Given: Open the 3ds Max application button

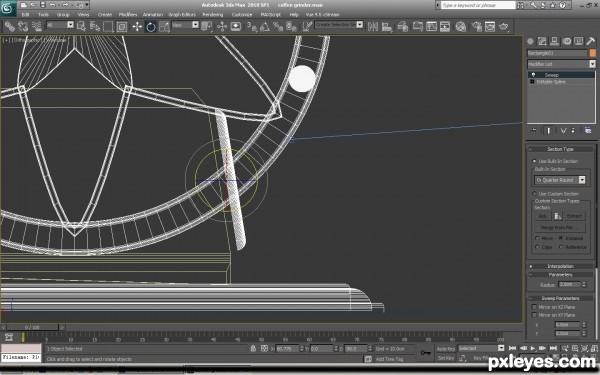Looking at the screenshot, I should (8, 8).
